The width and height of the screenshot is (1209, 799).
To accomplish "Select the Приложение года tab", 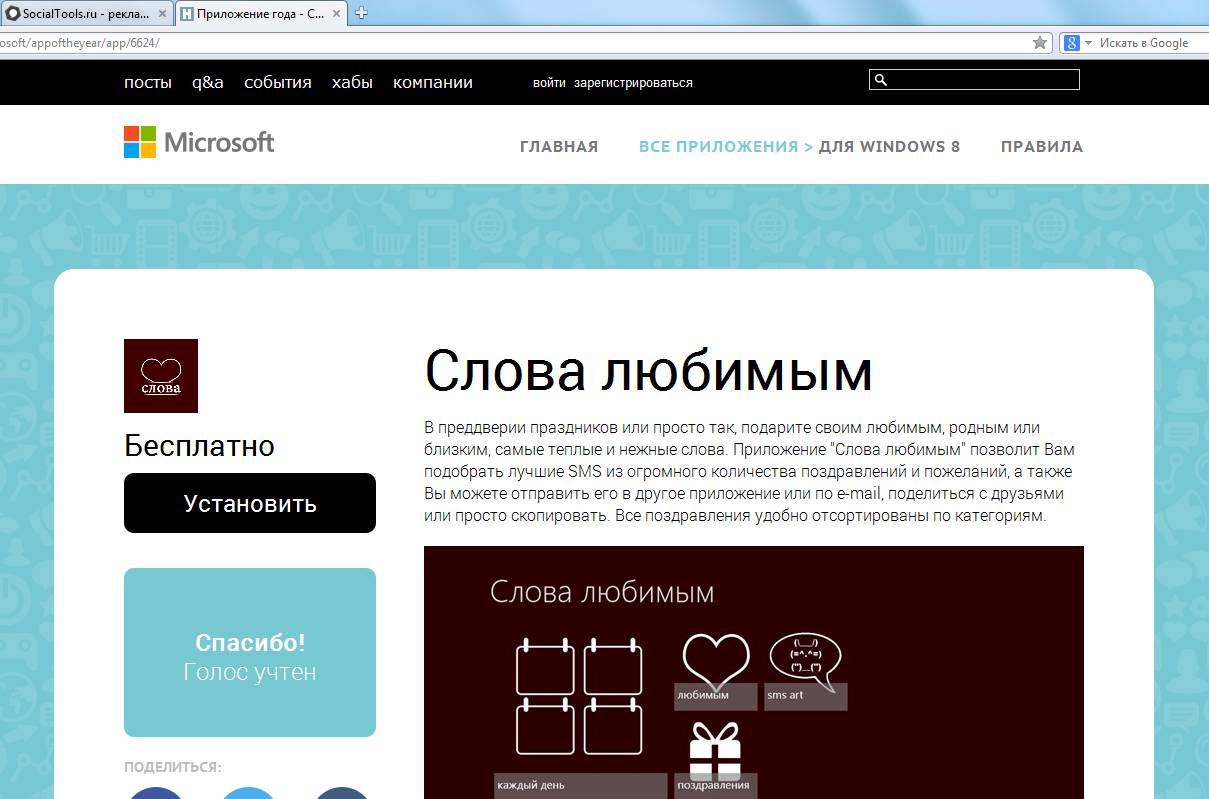I will pyautogui.click(x=259, y=14).
